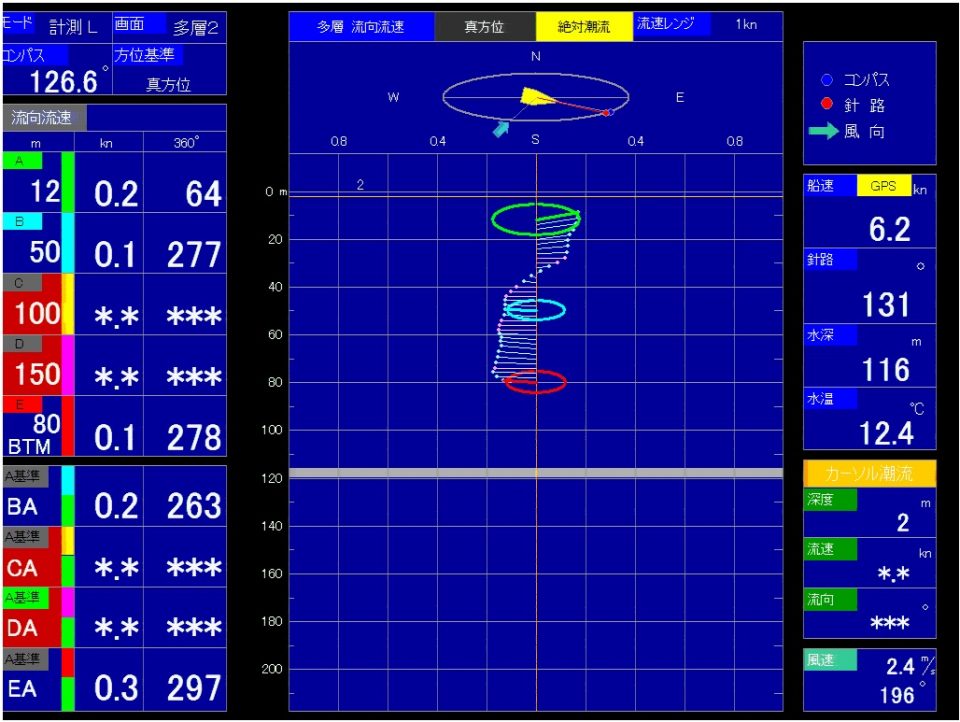Select the 多層 流向流速 tab

coord(361,27)
